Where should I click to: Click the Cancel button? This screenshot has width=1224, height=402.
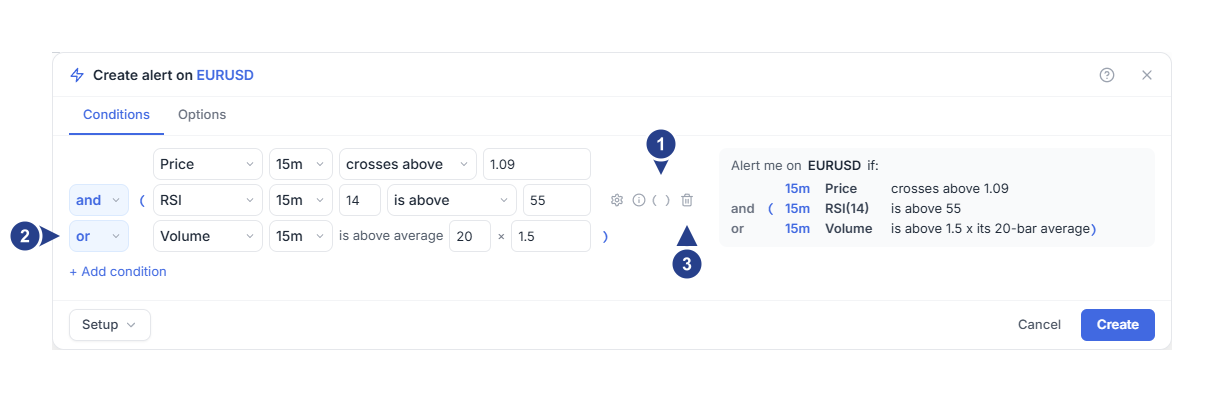click(x=1039, y=325)
